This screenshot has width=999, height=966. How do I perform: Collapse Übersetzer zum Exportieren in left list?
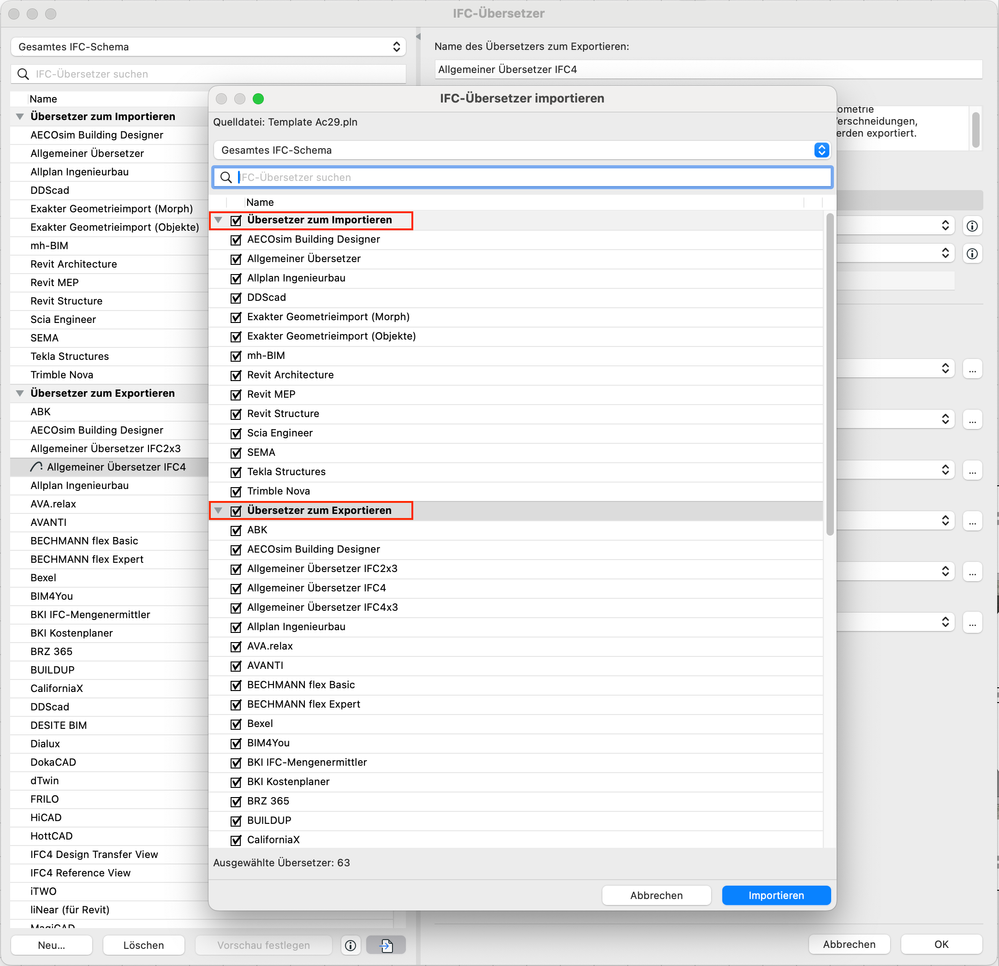20,393
